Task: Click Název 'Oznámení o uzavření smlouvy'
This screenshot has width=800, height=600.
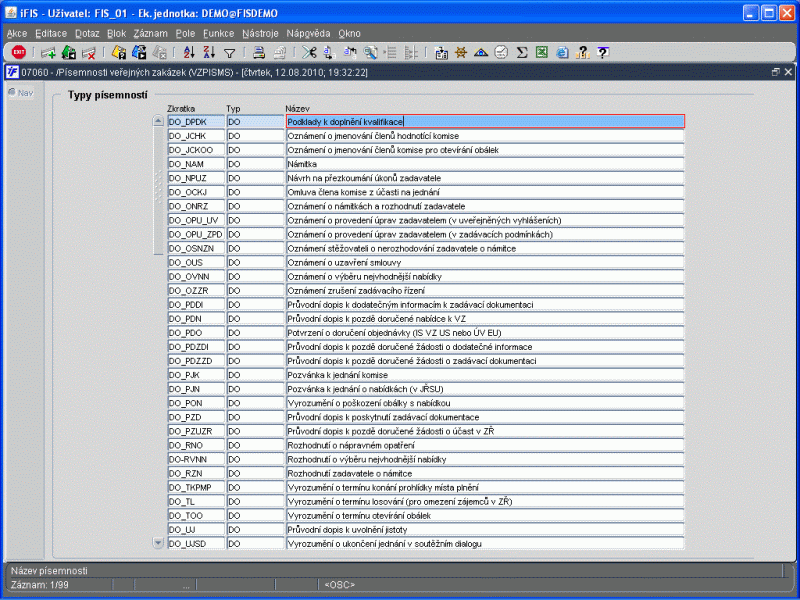Action: (485, 262)
